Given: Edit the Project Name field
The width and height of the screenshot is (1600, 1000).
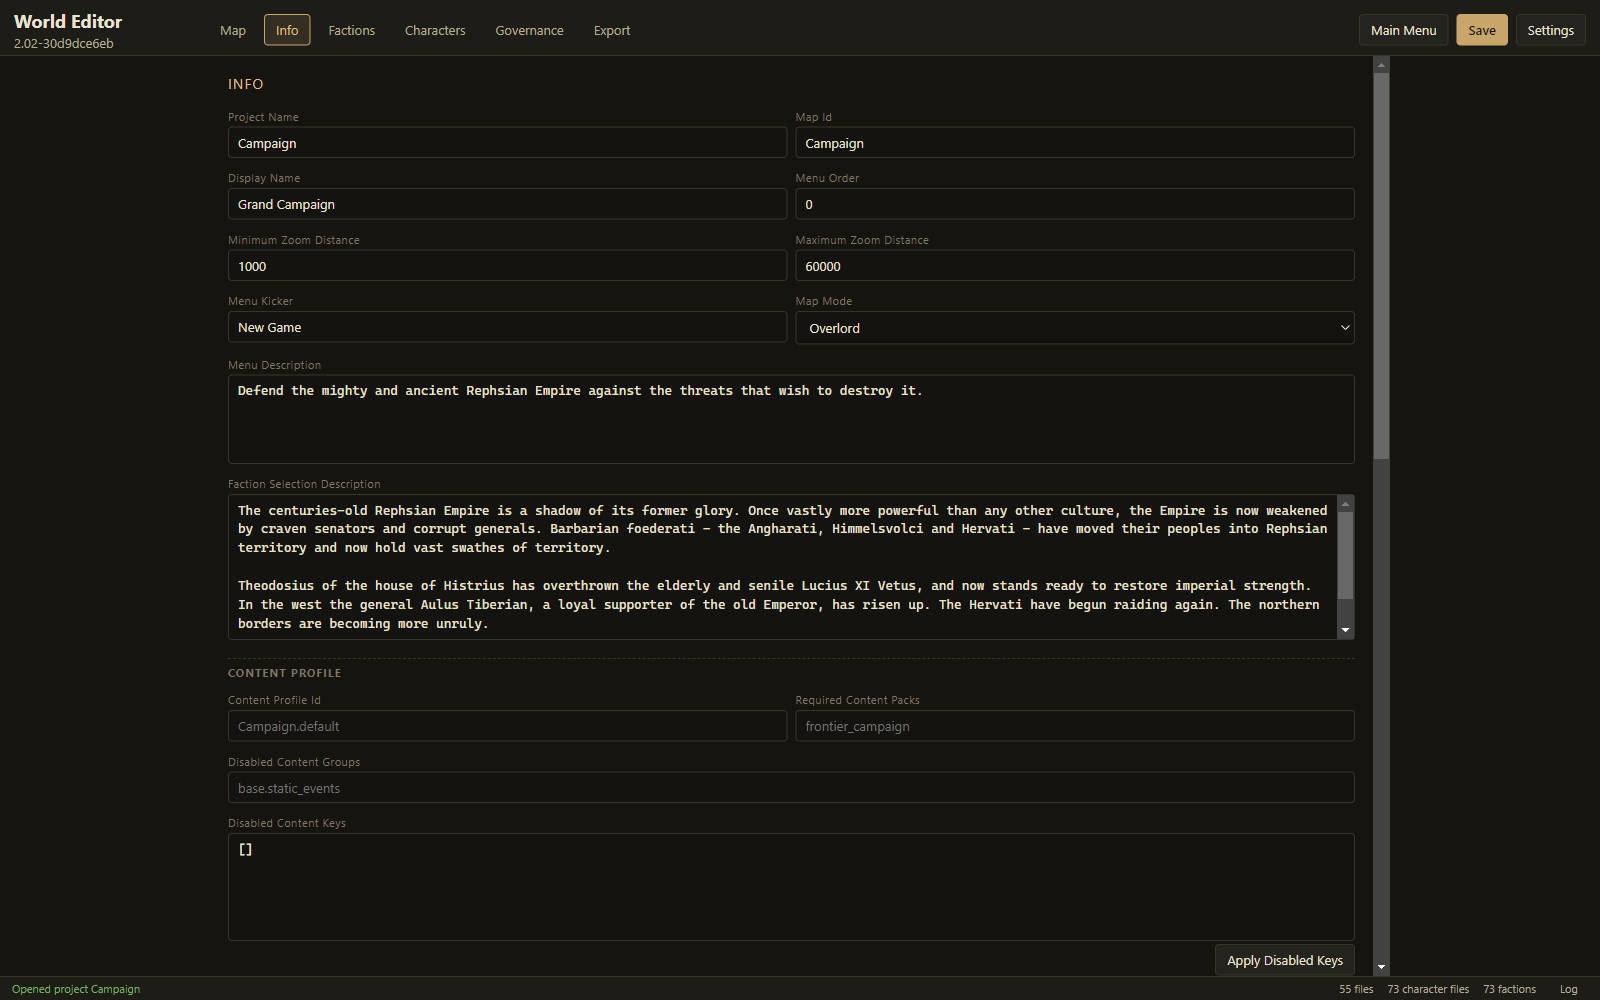Looking at the screenshot, I should pos(507,143).
